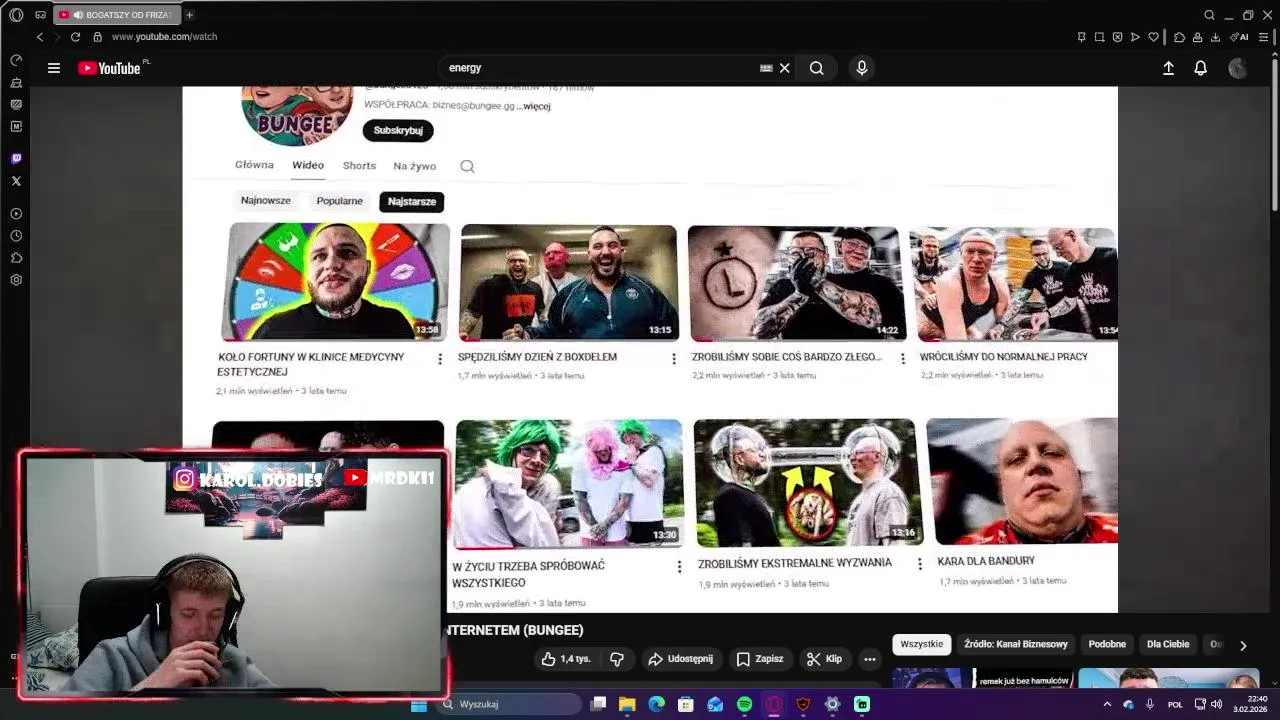
Task: Filter suggestions by Źródło: Kanał Biznesowy
Action: point(1016,645)
